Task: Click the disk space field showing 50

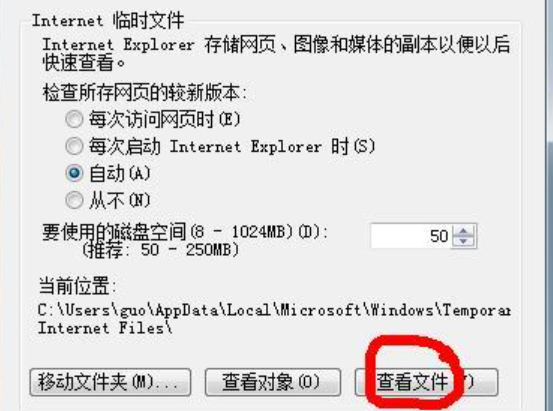Action: 411,236
